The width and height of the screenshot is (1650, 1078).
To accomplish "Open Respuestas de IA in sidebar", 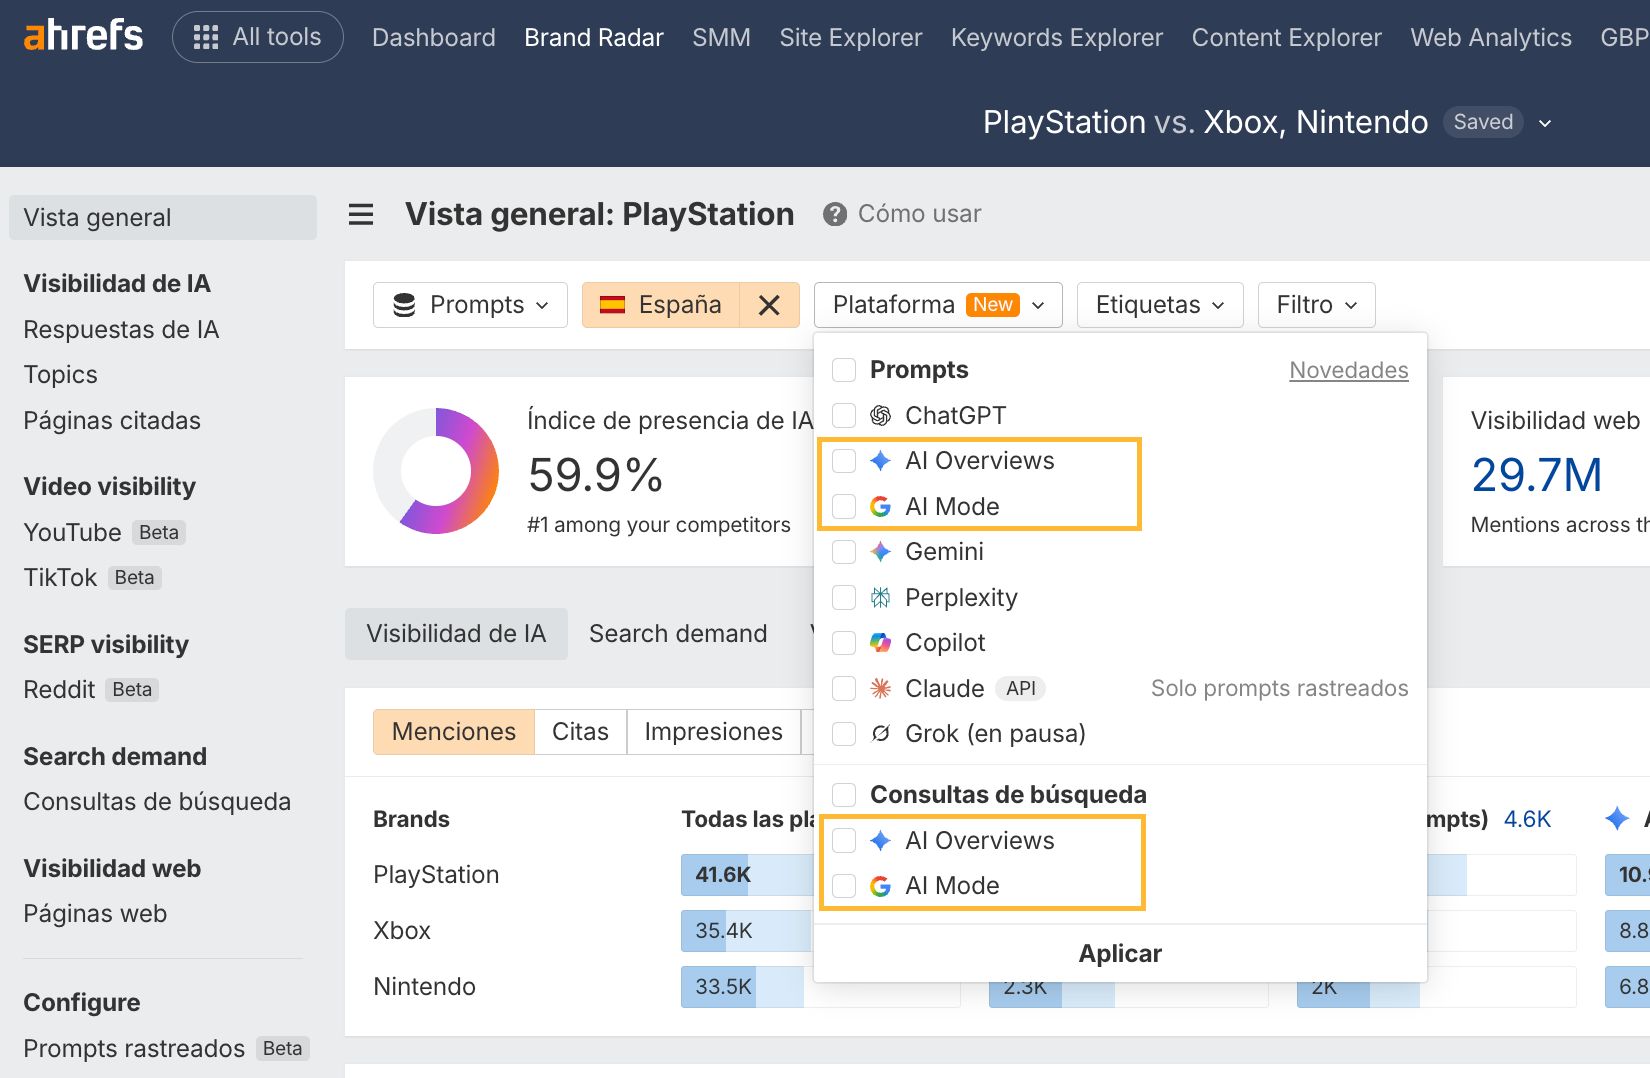I will coord(121,330).
